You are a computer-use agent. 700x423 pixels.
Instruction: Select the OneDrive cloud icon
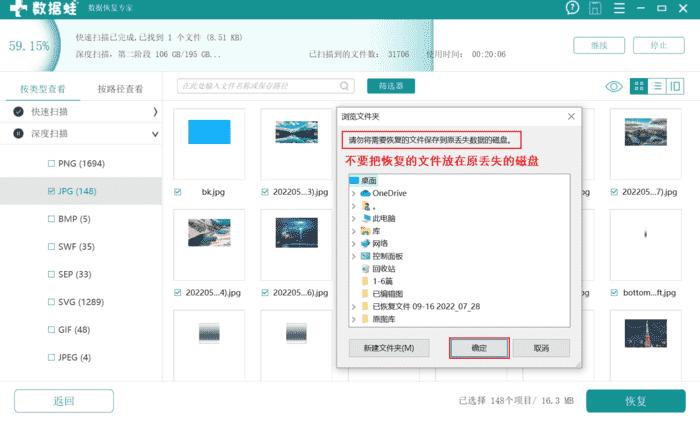[365, 193]
